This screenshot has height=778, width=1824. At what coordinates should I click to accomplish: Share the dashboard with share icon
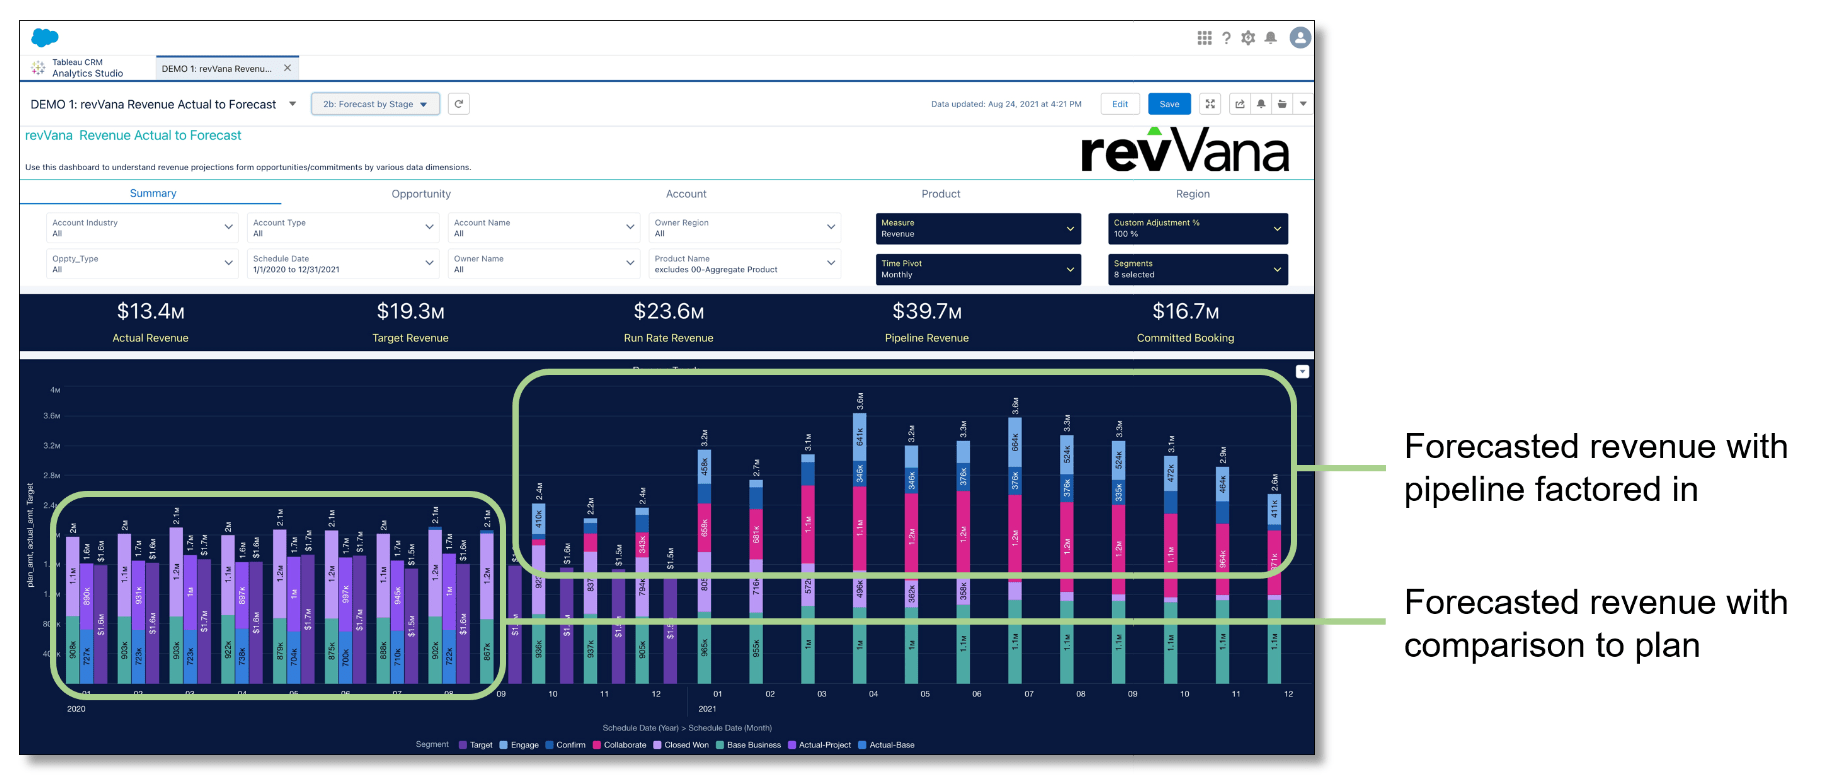click(1240, 104)
